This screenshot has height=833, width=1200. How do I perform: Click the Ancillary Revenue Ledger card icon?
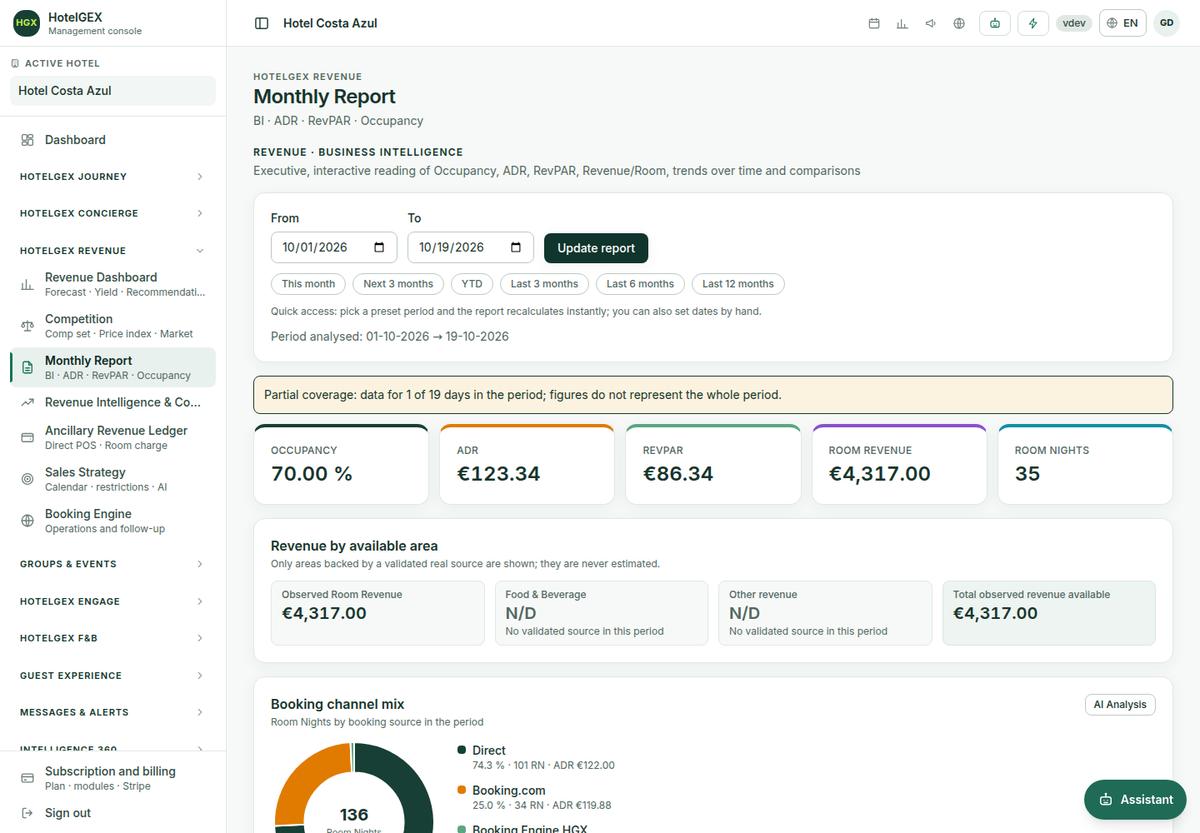click(27, 437)
